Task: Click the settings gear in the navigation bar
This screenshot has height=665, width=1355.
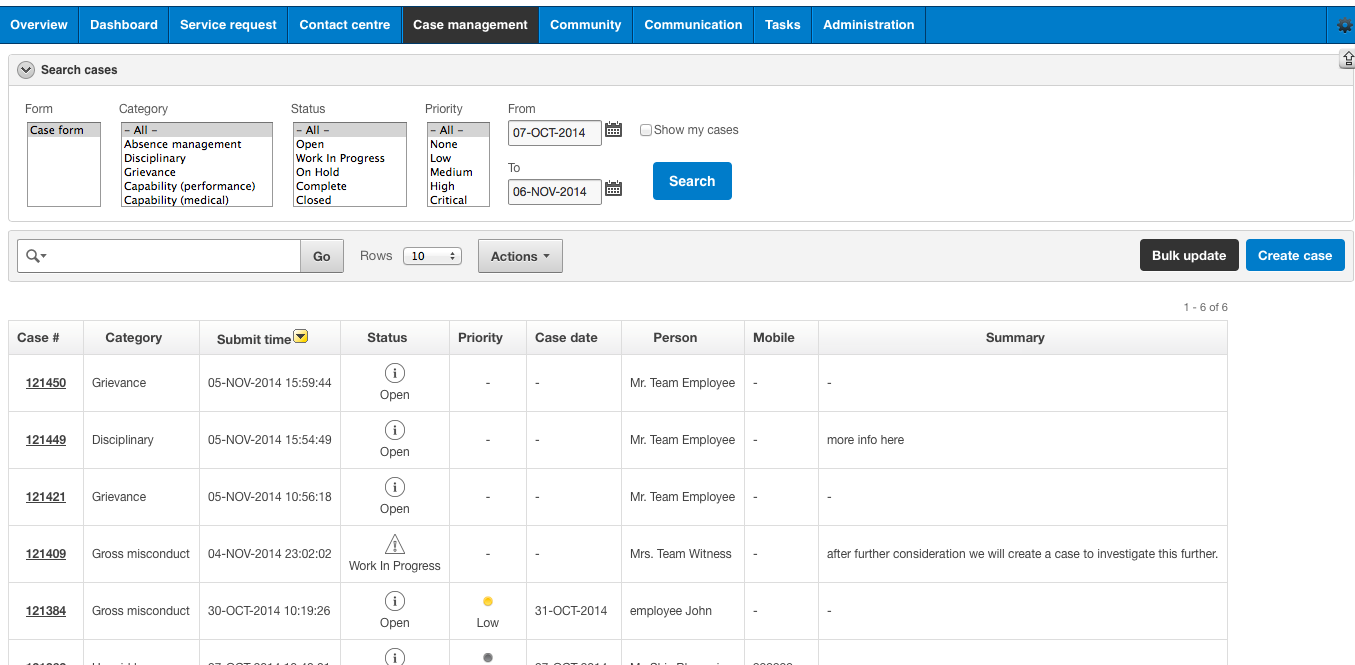Action: [1343, 25]
